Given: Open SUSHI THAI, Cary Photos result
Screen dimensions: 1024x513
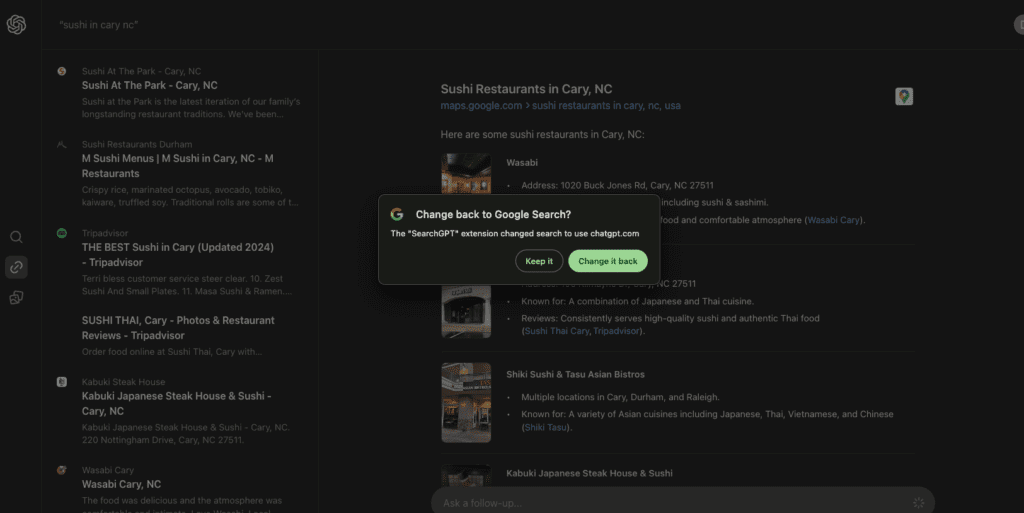Looking at the screenshot, I should (x=178, y=328).
